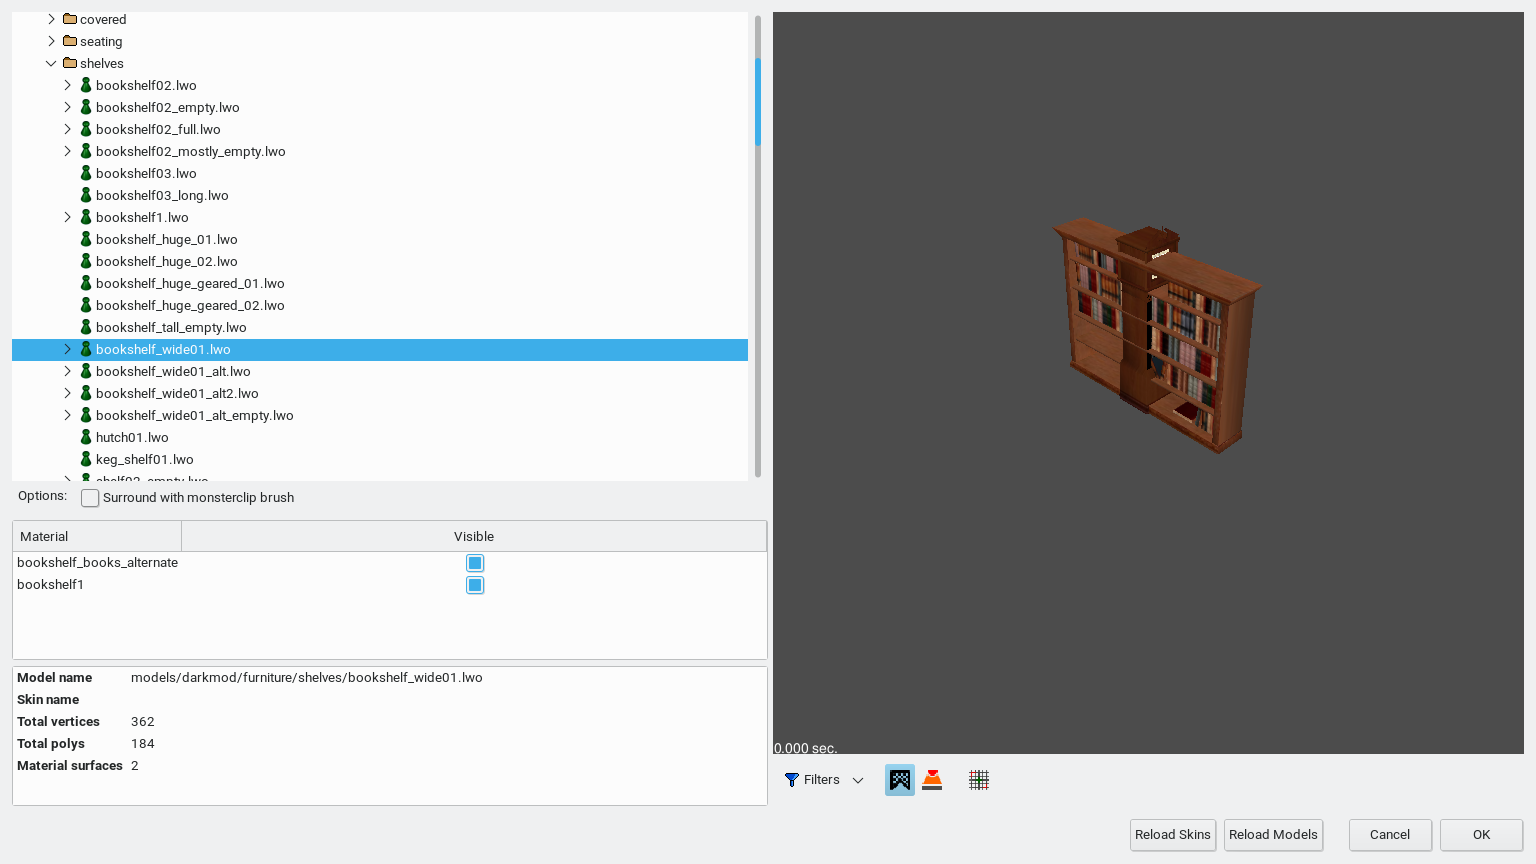Open the Filters dropdown arrow
This screenshot has height=864, width=1536.
pyautogui.click(x=858, y=780)
